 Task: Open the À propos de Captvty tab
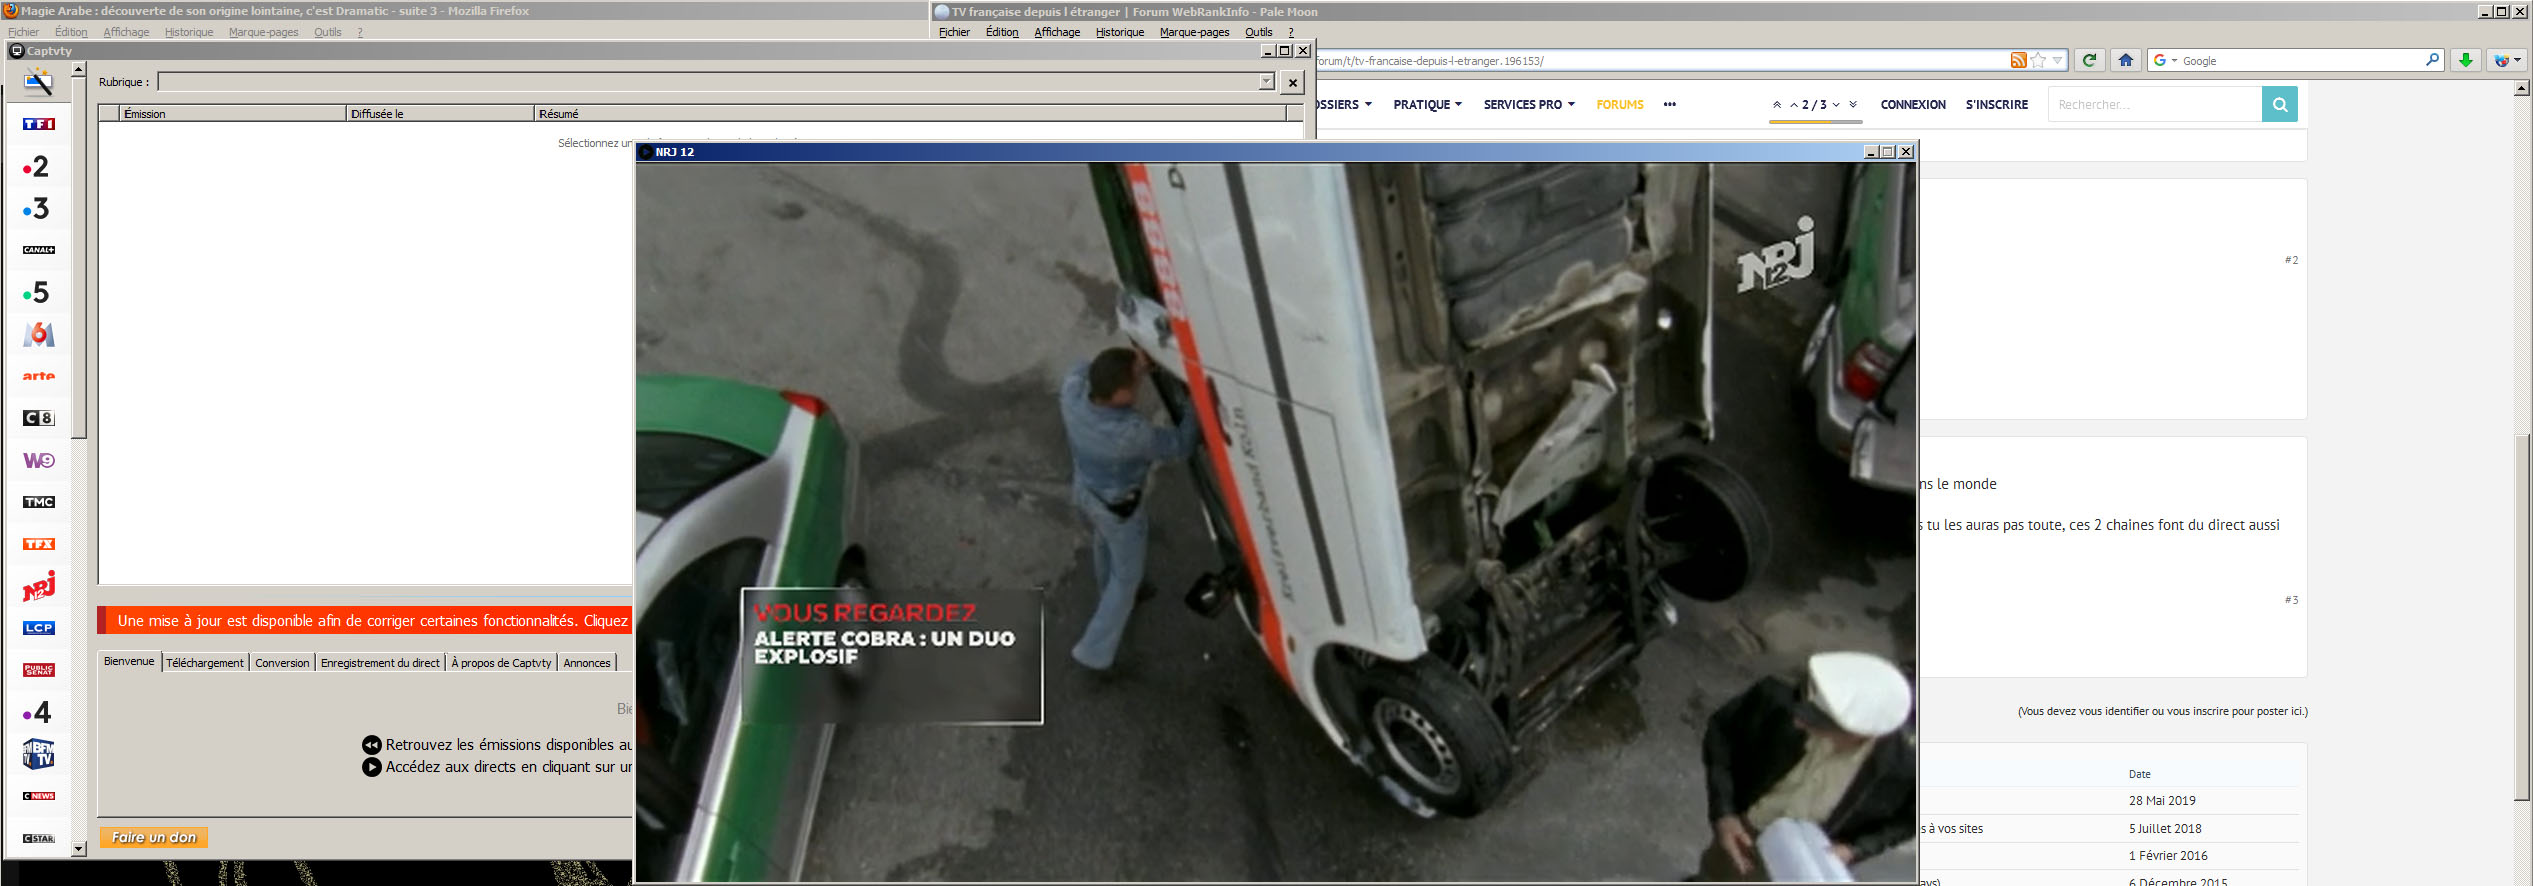pos(501,663)
